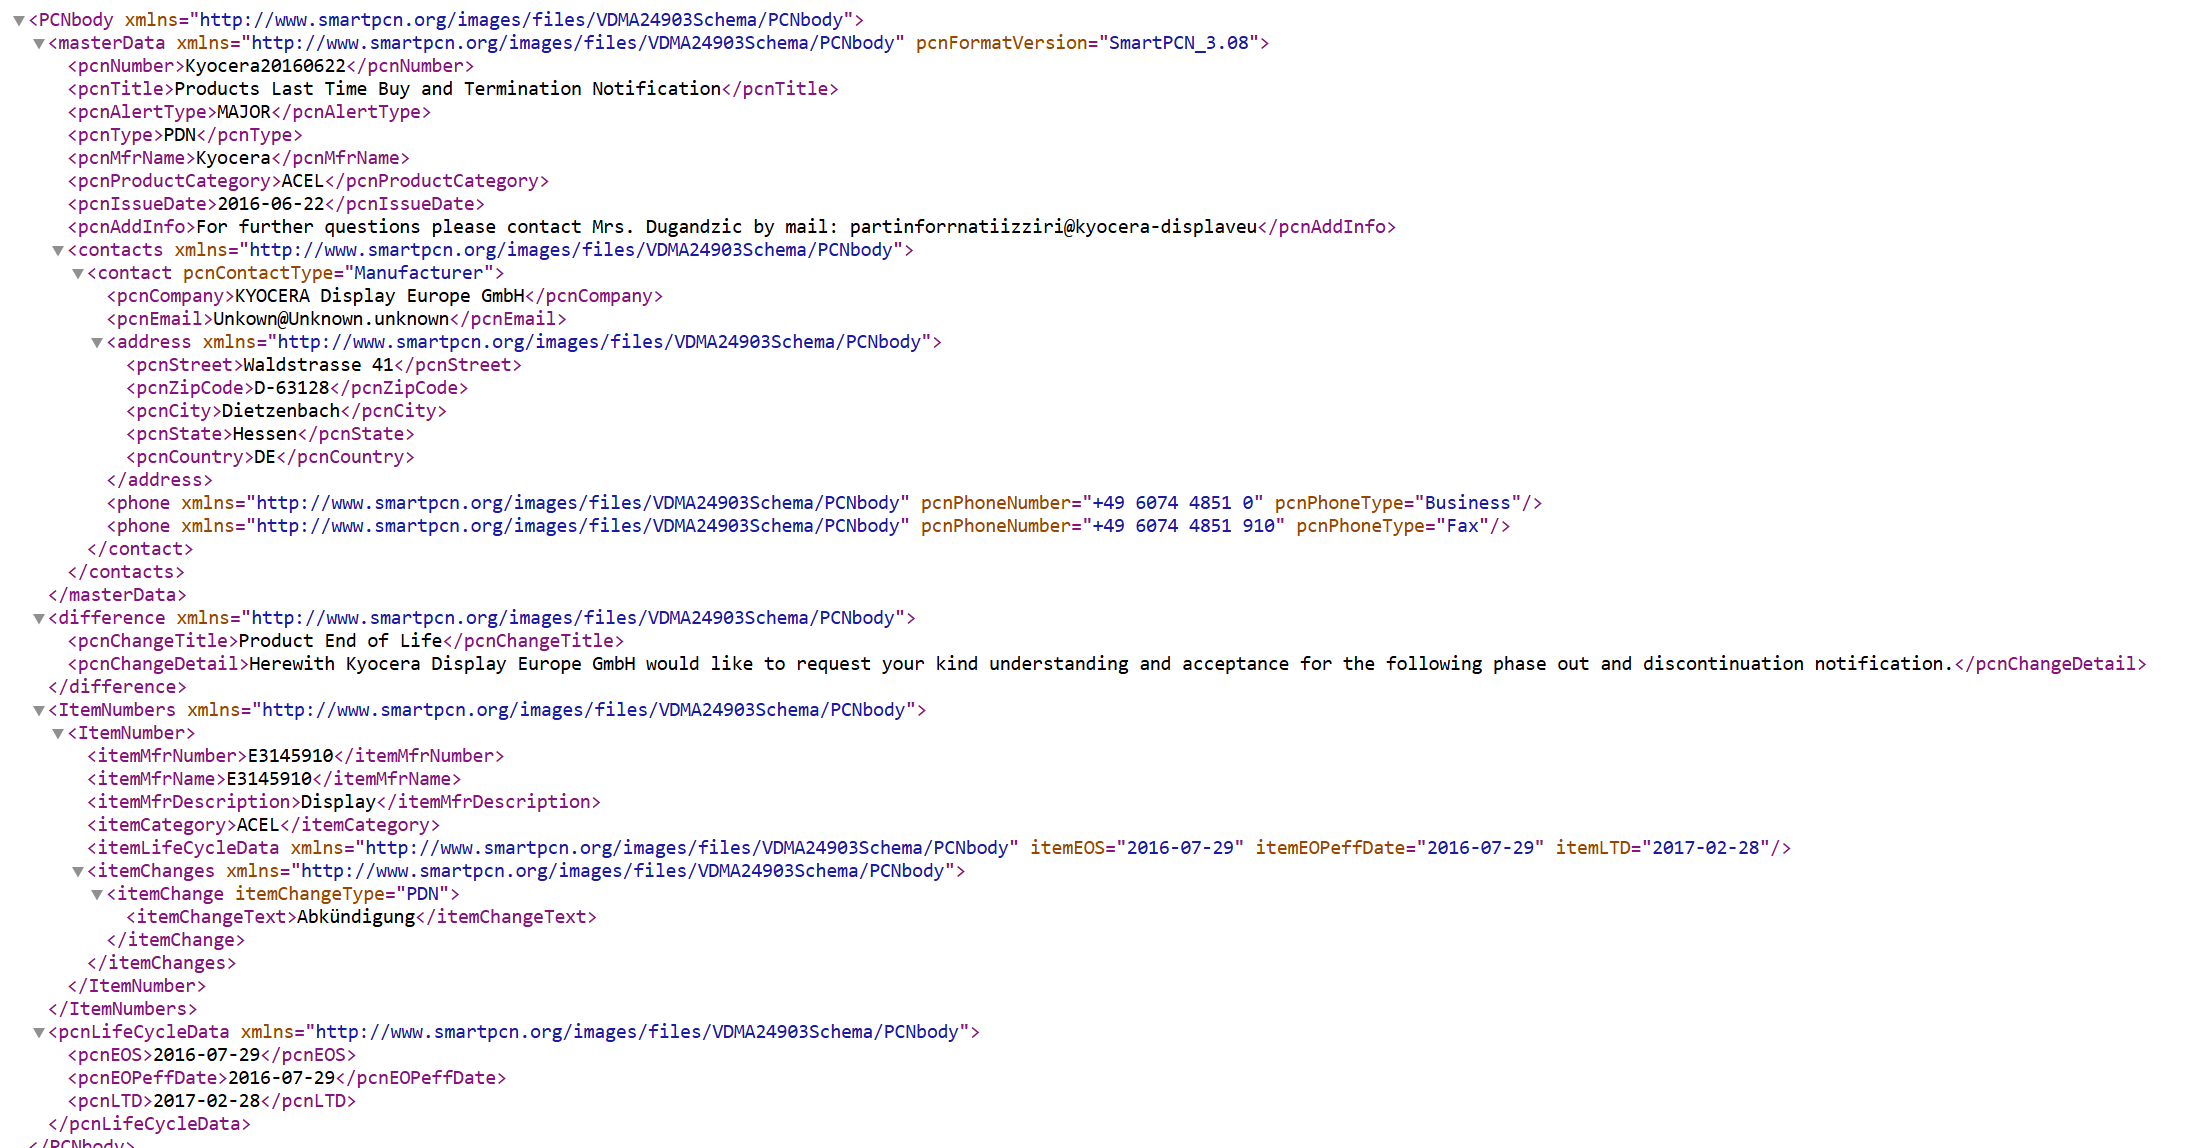Collapse the contacts element triangle
The image size is (2198, 1148).
pyautogui.click(x=58, y=250)
